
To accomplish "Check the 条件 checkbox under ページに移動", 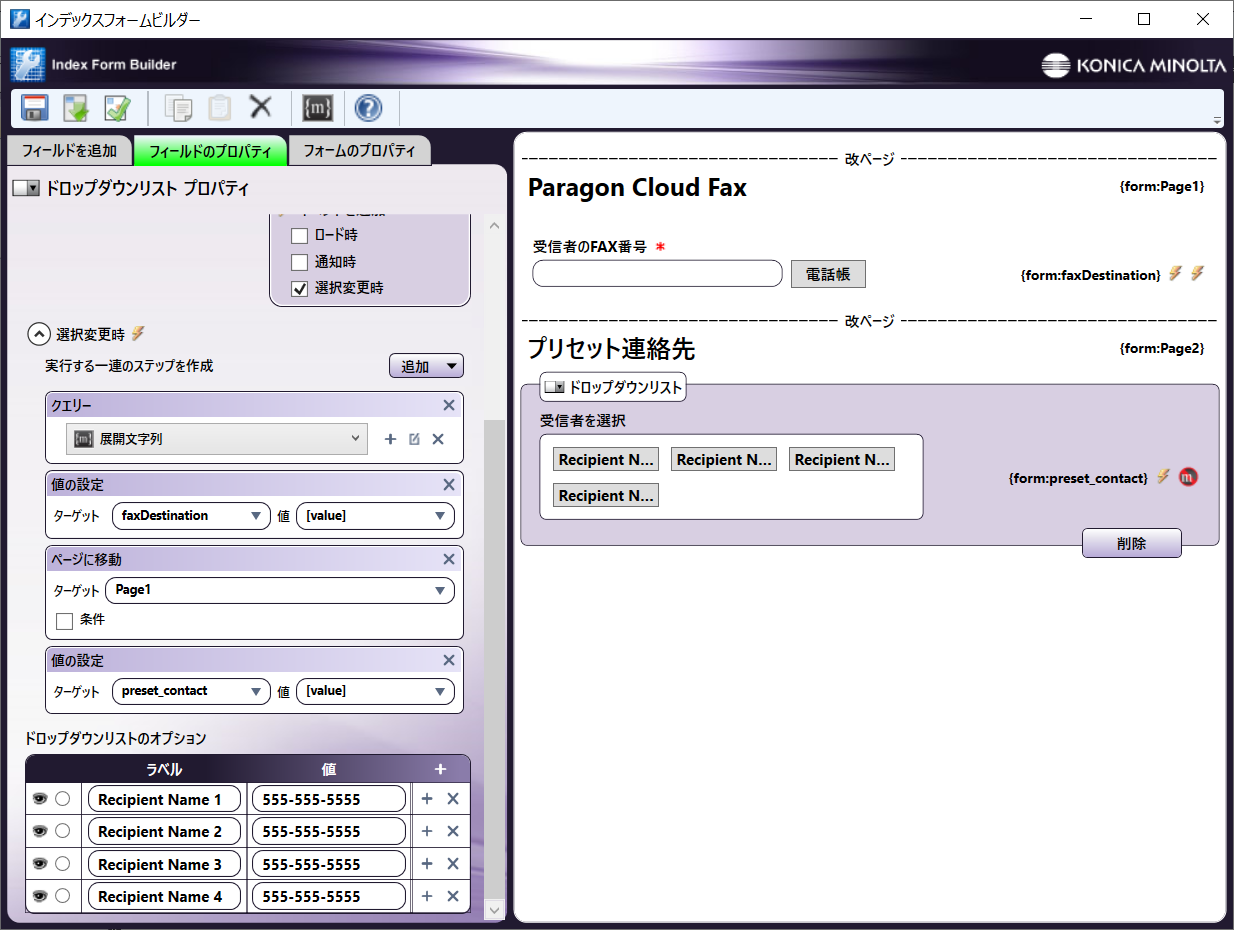I will (x=65, y=621).
